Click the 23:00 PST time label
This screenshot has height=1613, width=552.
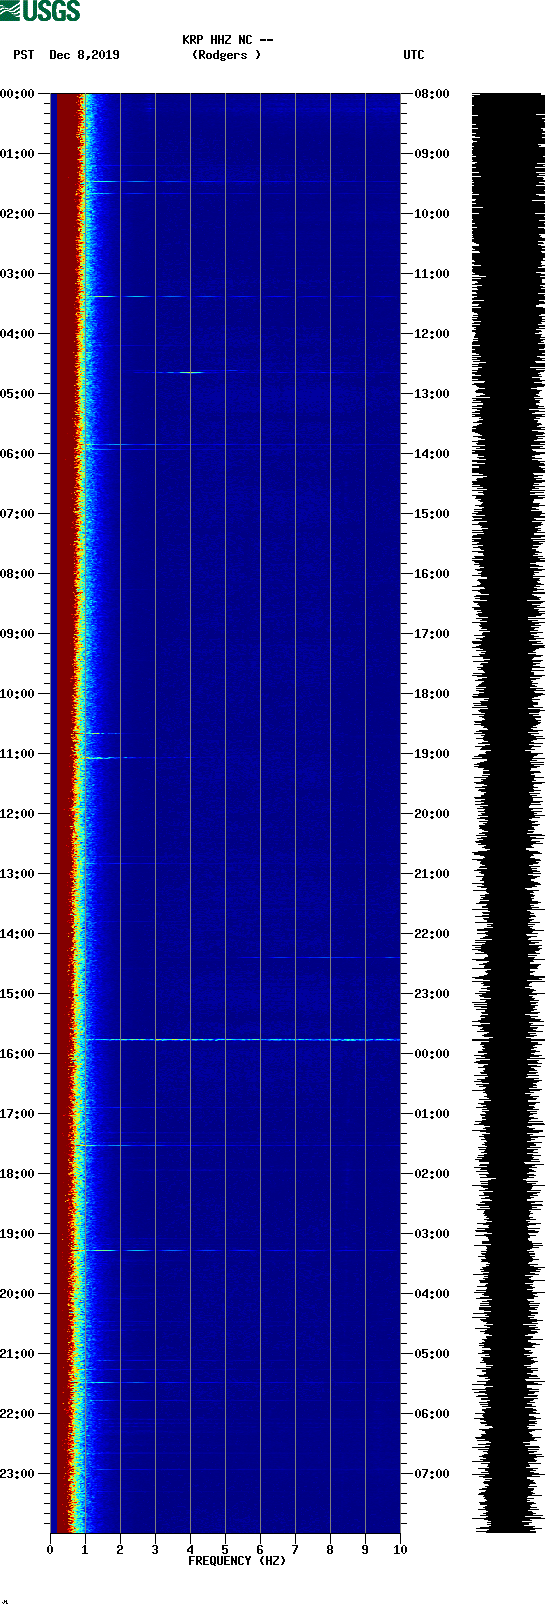point(18,1474)
